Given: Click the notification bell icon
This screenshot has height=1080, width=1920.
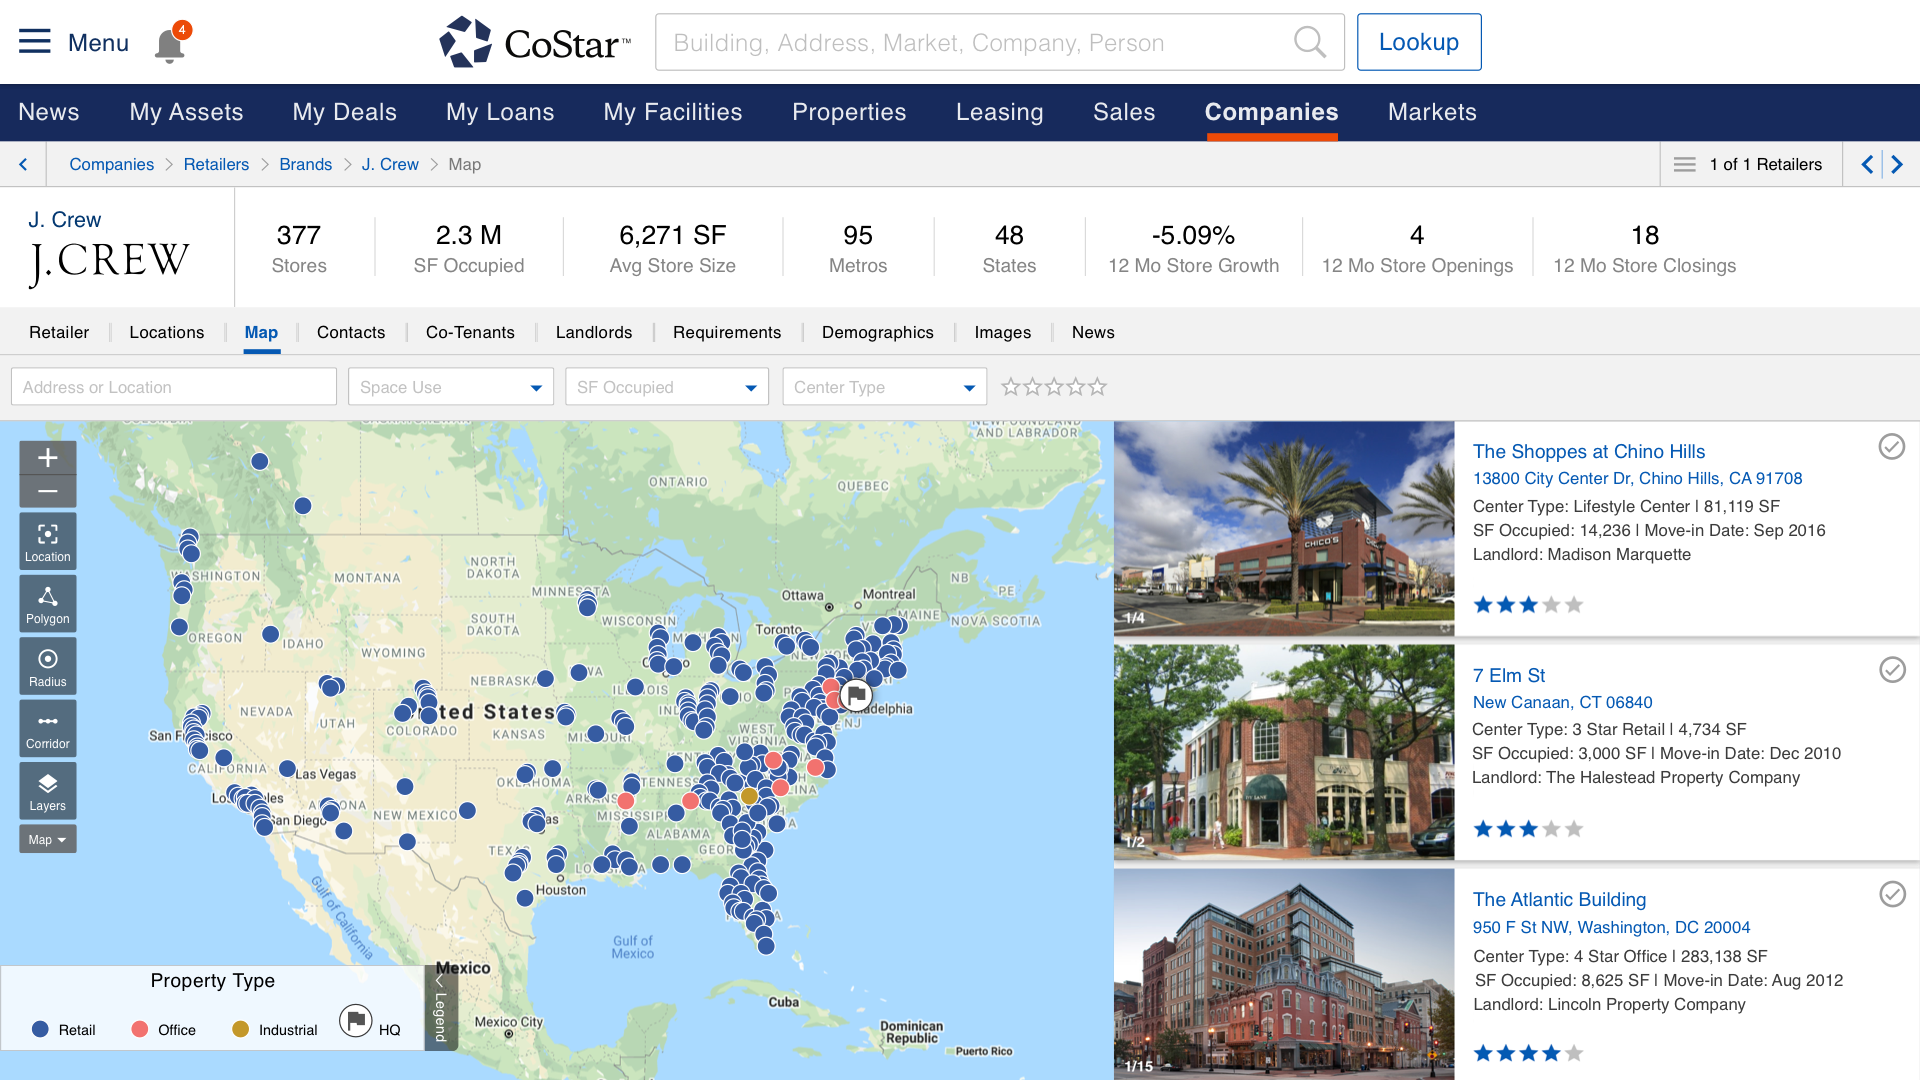Looking at the screenshot, I should point(170,44).
